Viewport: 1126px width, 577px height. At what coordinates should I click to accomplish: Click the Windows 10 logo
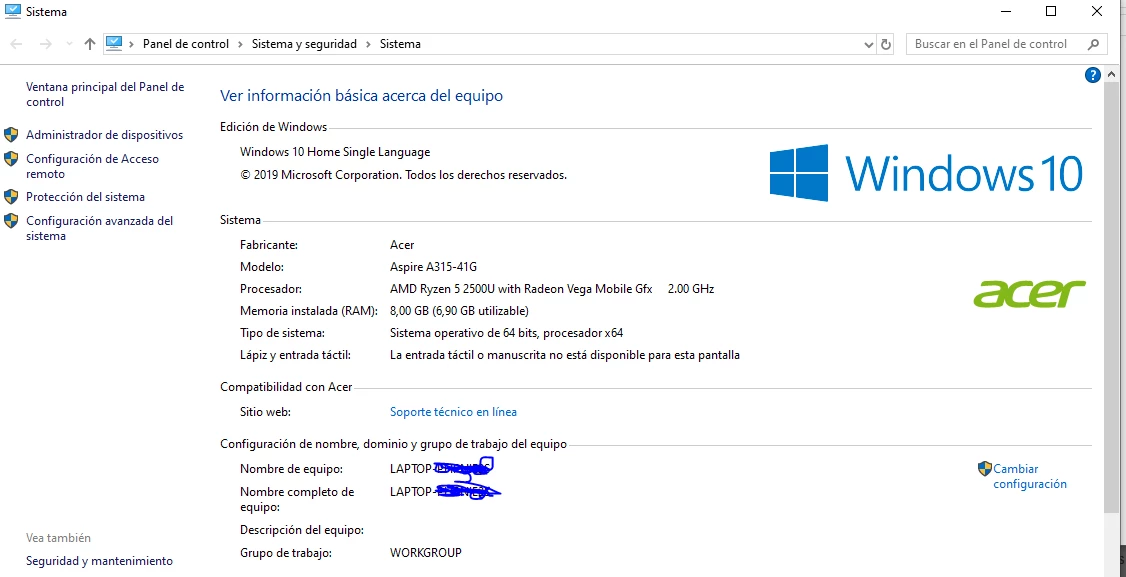(x=926, y=172)
